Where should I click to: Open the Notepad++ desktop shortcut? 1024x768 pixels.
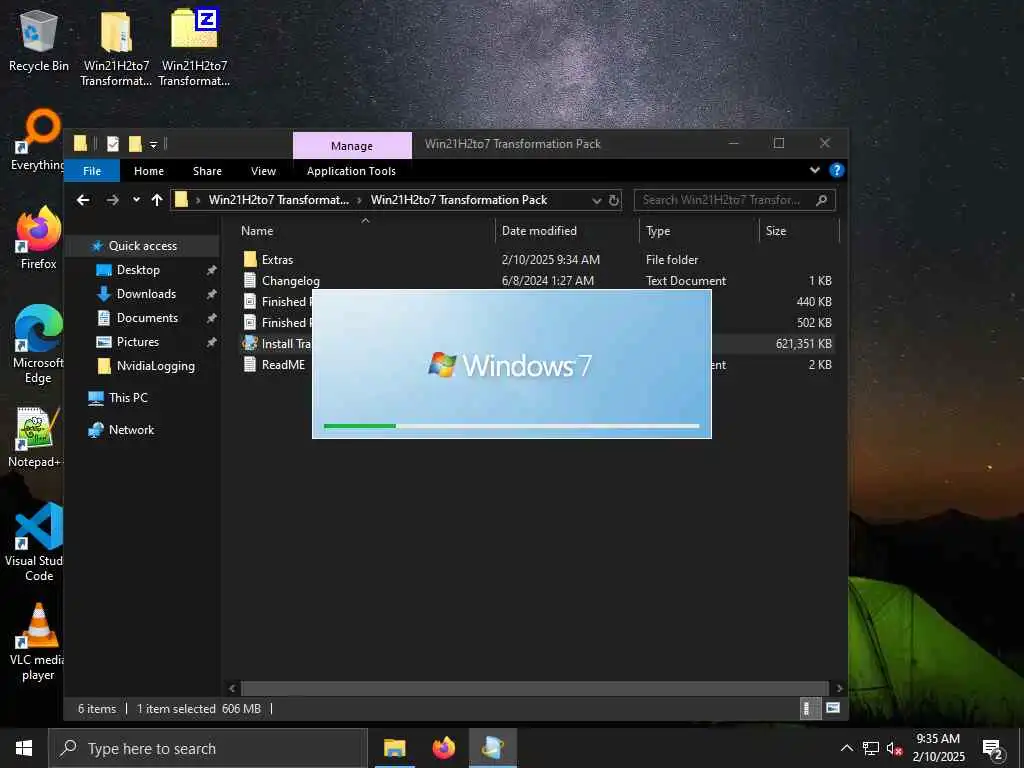click(36, 438)
